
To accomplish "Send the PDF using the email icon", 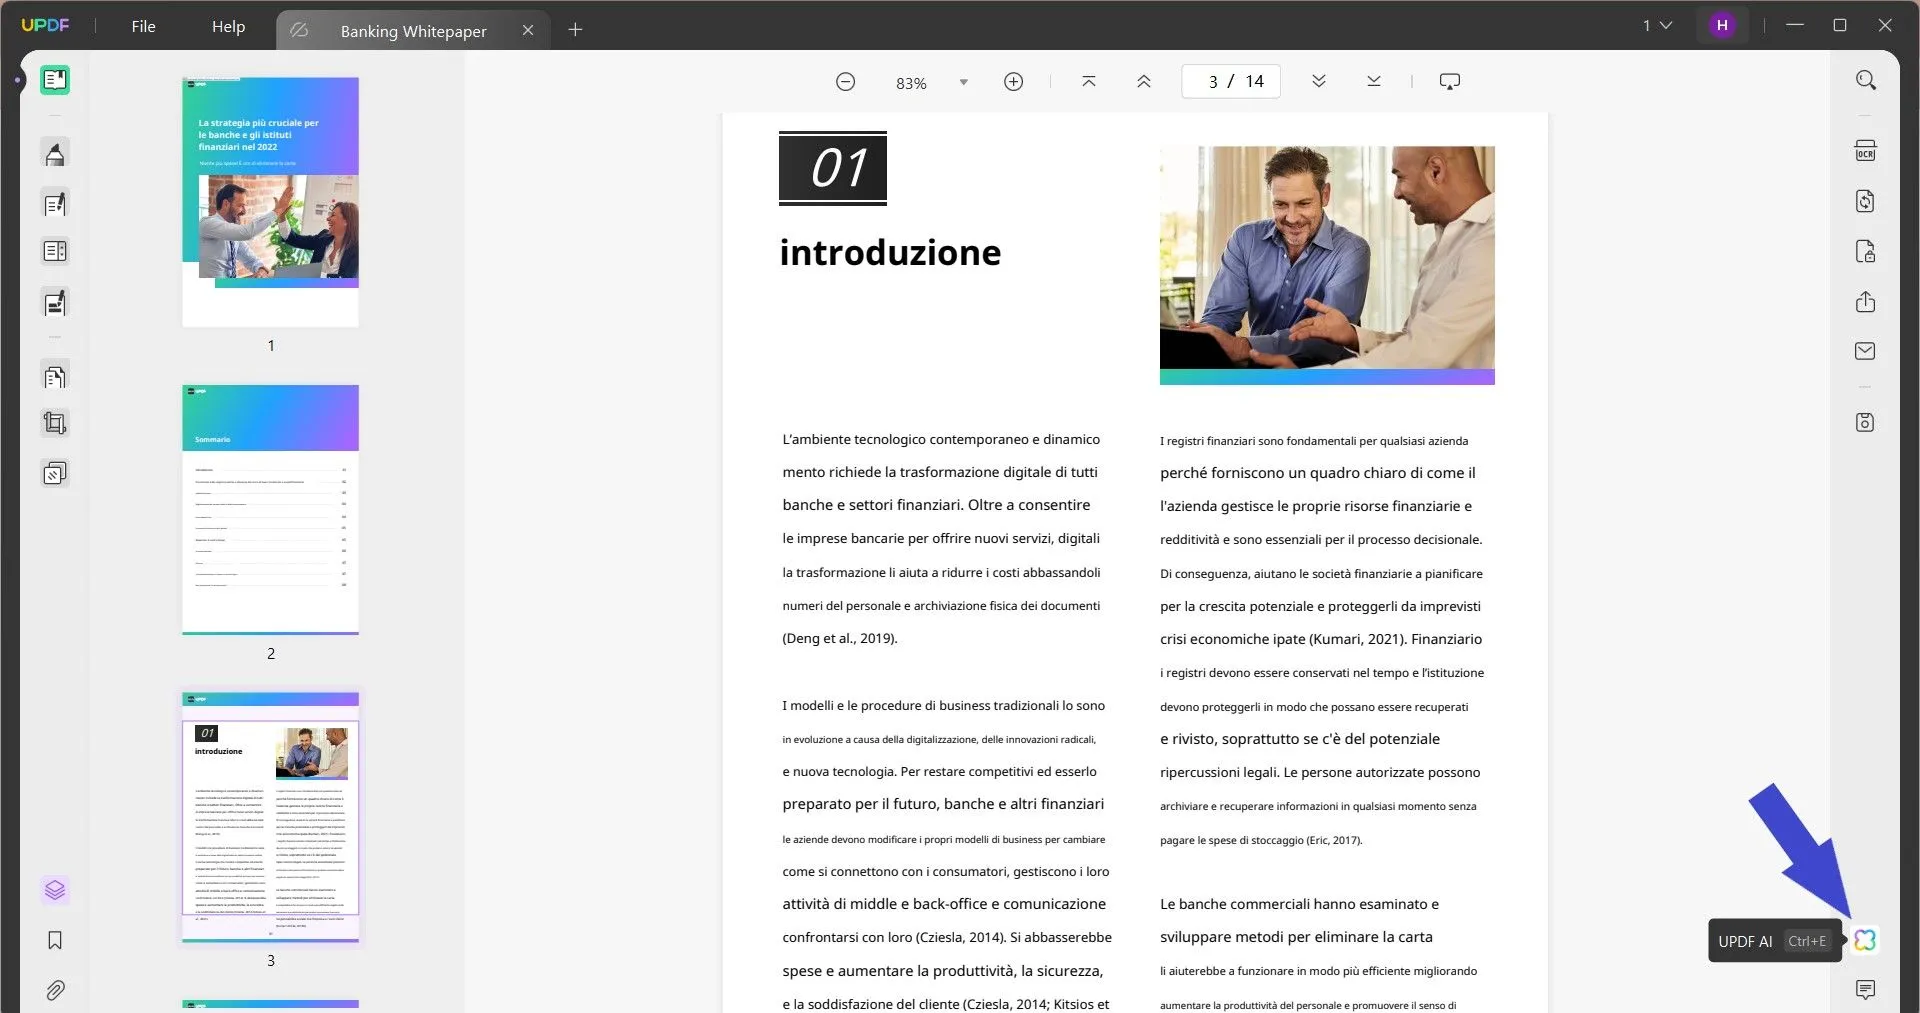I will (x=1866, y=351).
